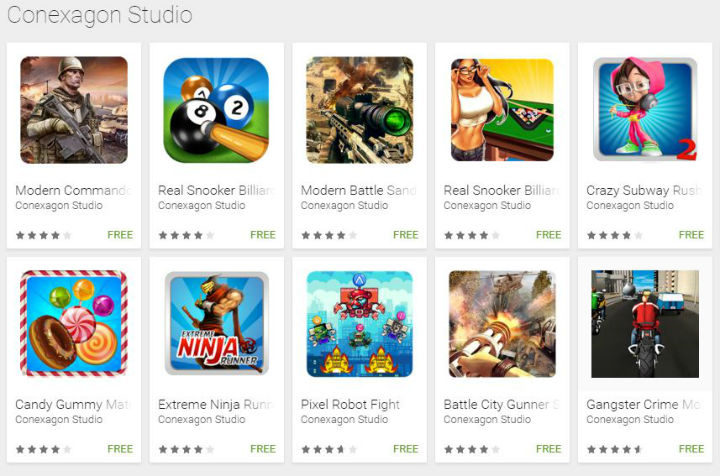This screenshot has height=476, width=720.
Task: Open the Modern Commando soldier app icon
Action: [x=74, y=110]
